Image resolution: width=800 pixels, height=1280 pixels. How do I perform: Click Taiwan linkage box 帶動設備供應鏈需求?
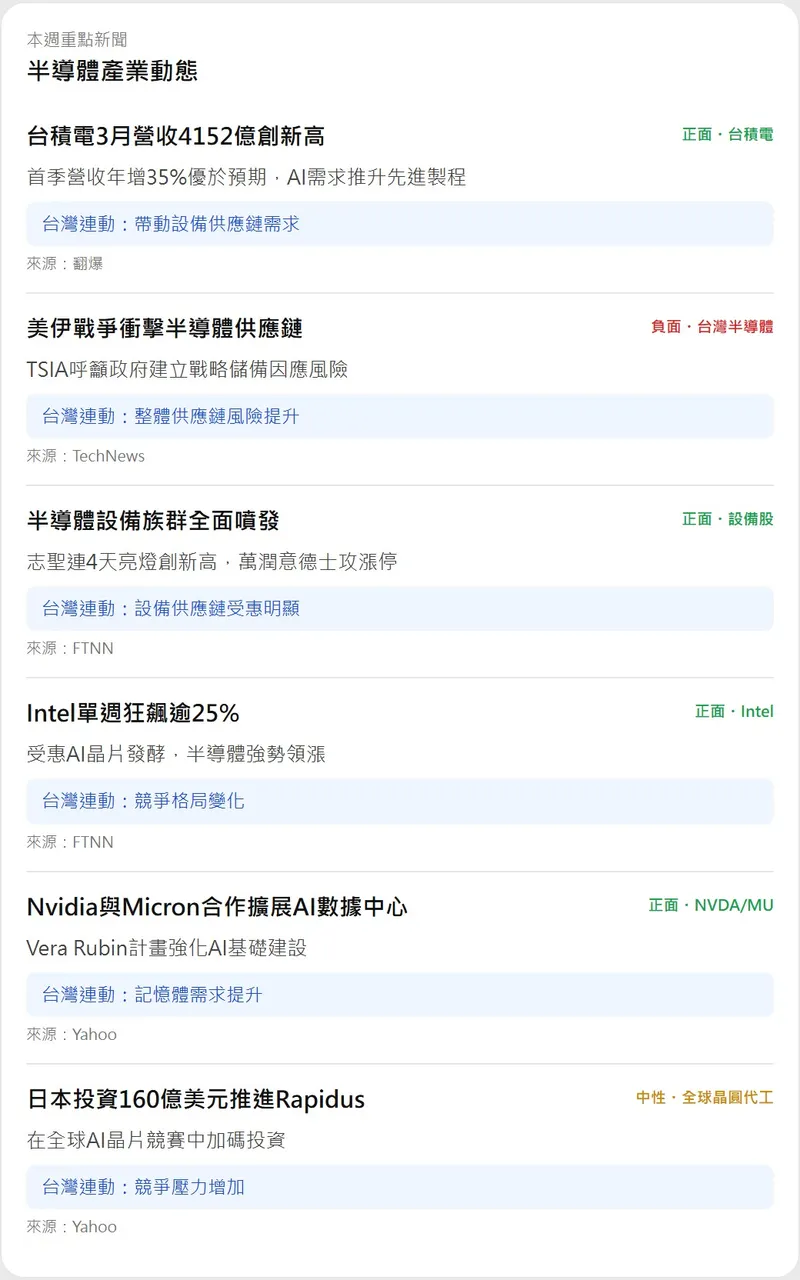(x=400, y=224)
